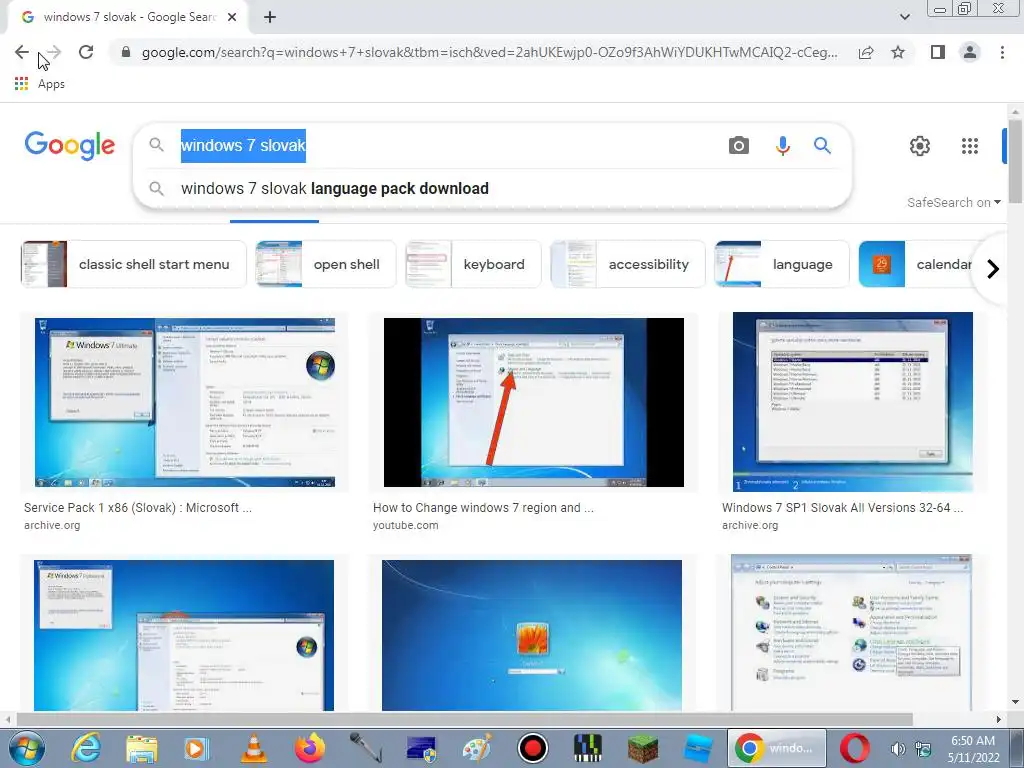The image size is (1024, 768).
Task: Open the Windows 7 login screen thumbnail
Action: (x=532, y=635)
